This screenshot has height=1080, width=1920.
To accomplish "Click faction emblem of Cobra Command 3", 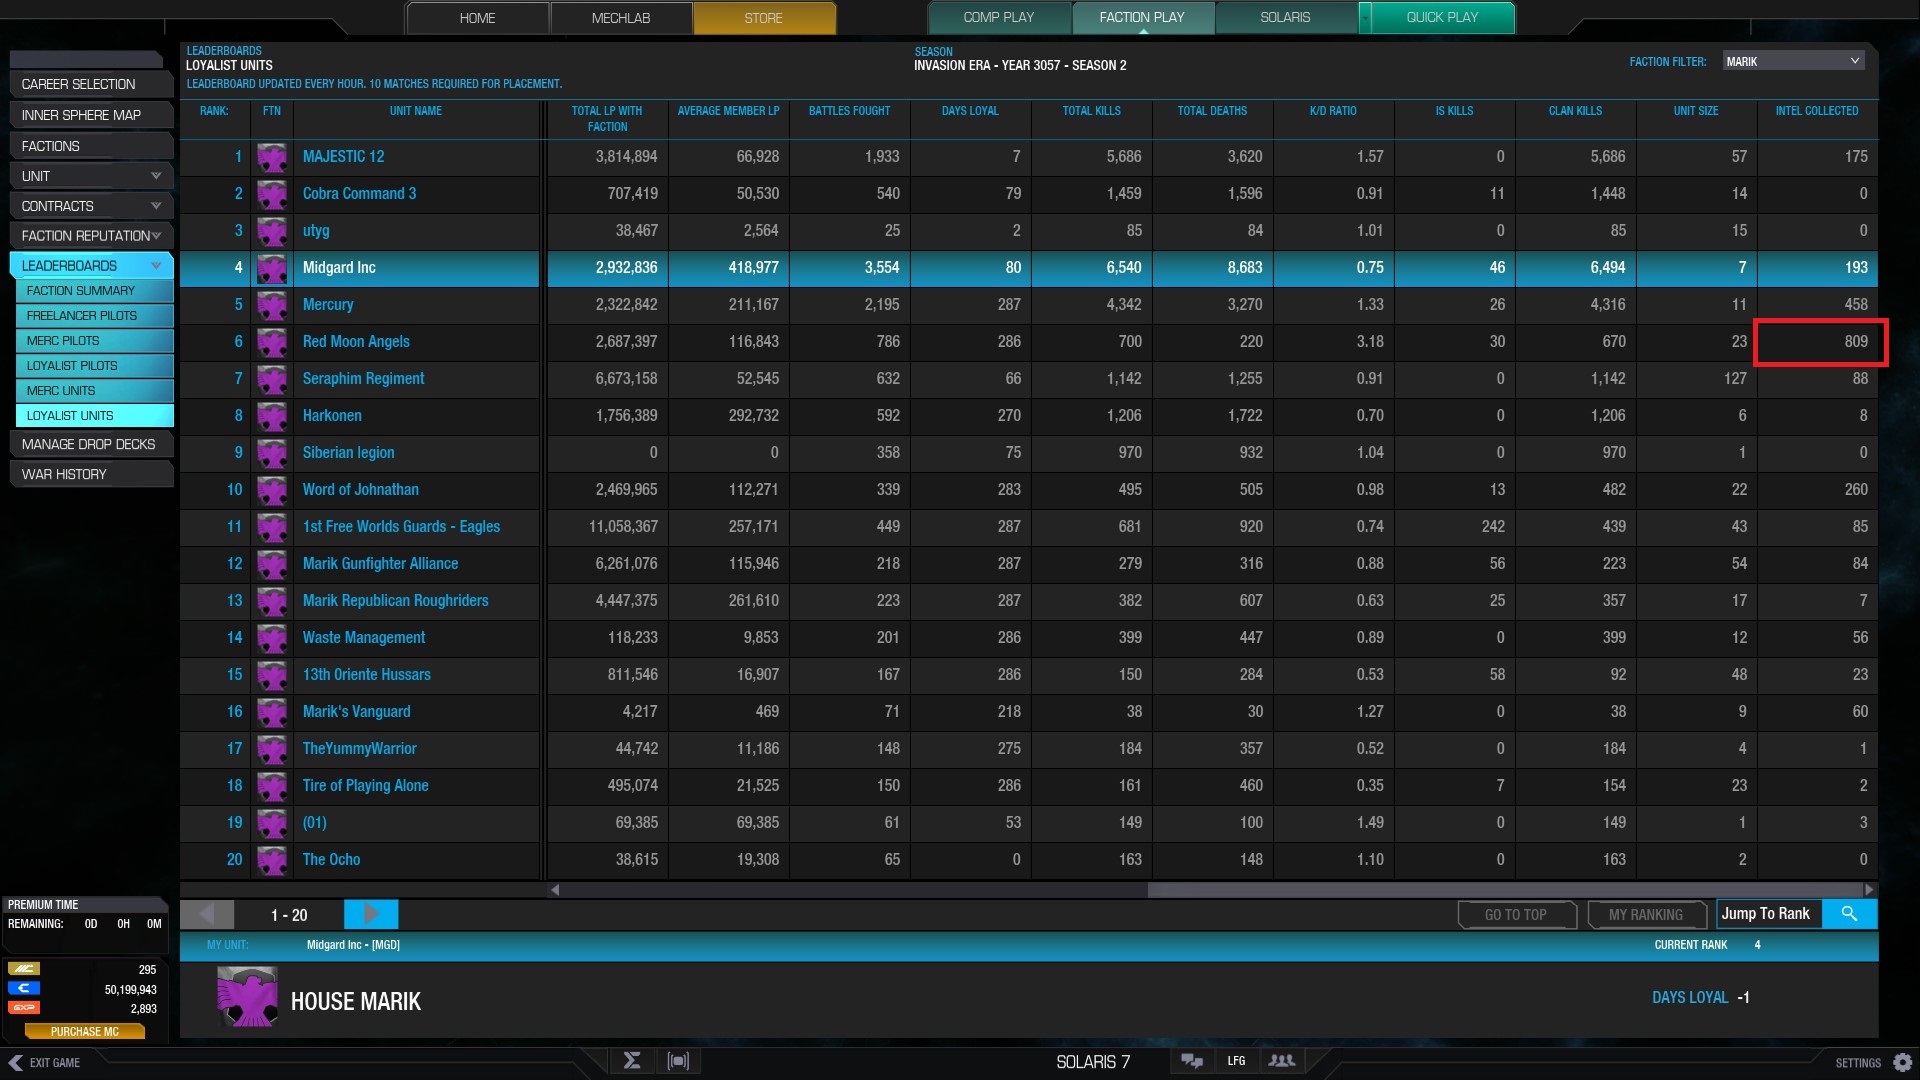I will (272, 194).
